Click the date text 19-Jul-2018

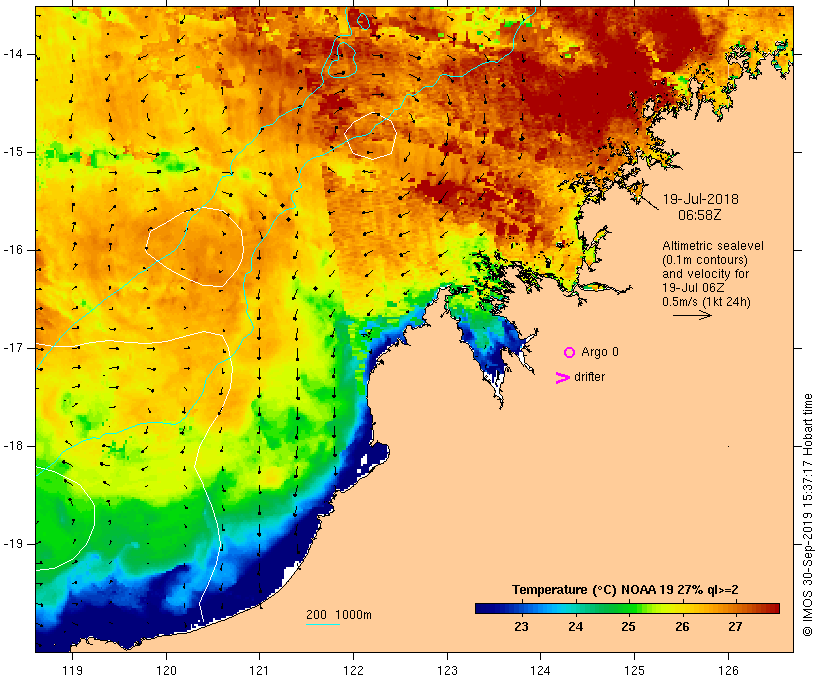(x=701, y=199)
